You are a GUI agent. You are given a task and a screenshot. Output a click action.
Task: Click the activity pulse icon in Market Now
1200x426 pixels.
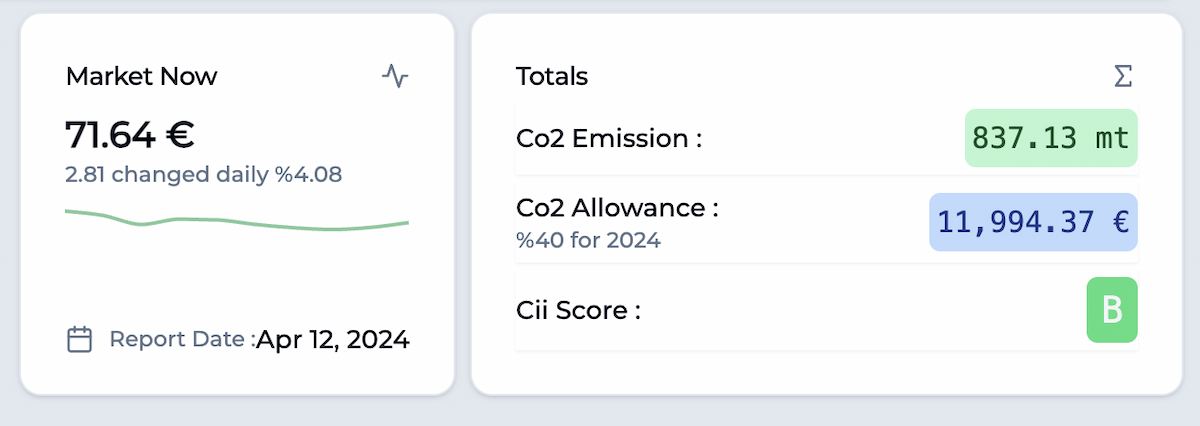click(395, 76)
